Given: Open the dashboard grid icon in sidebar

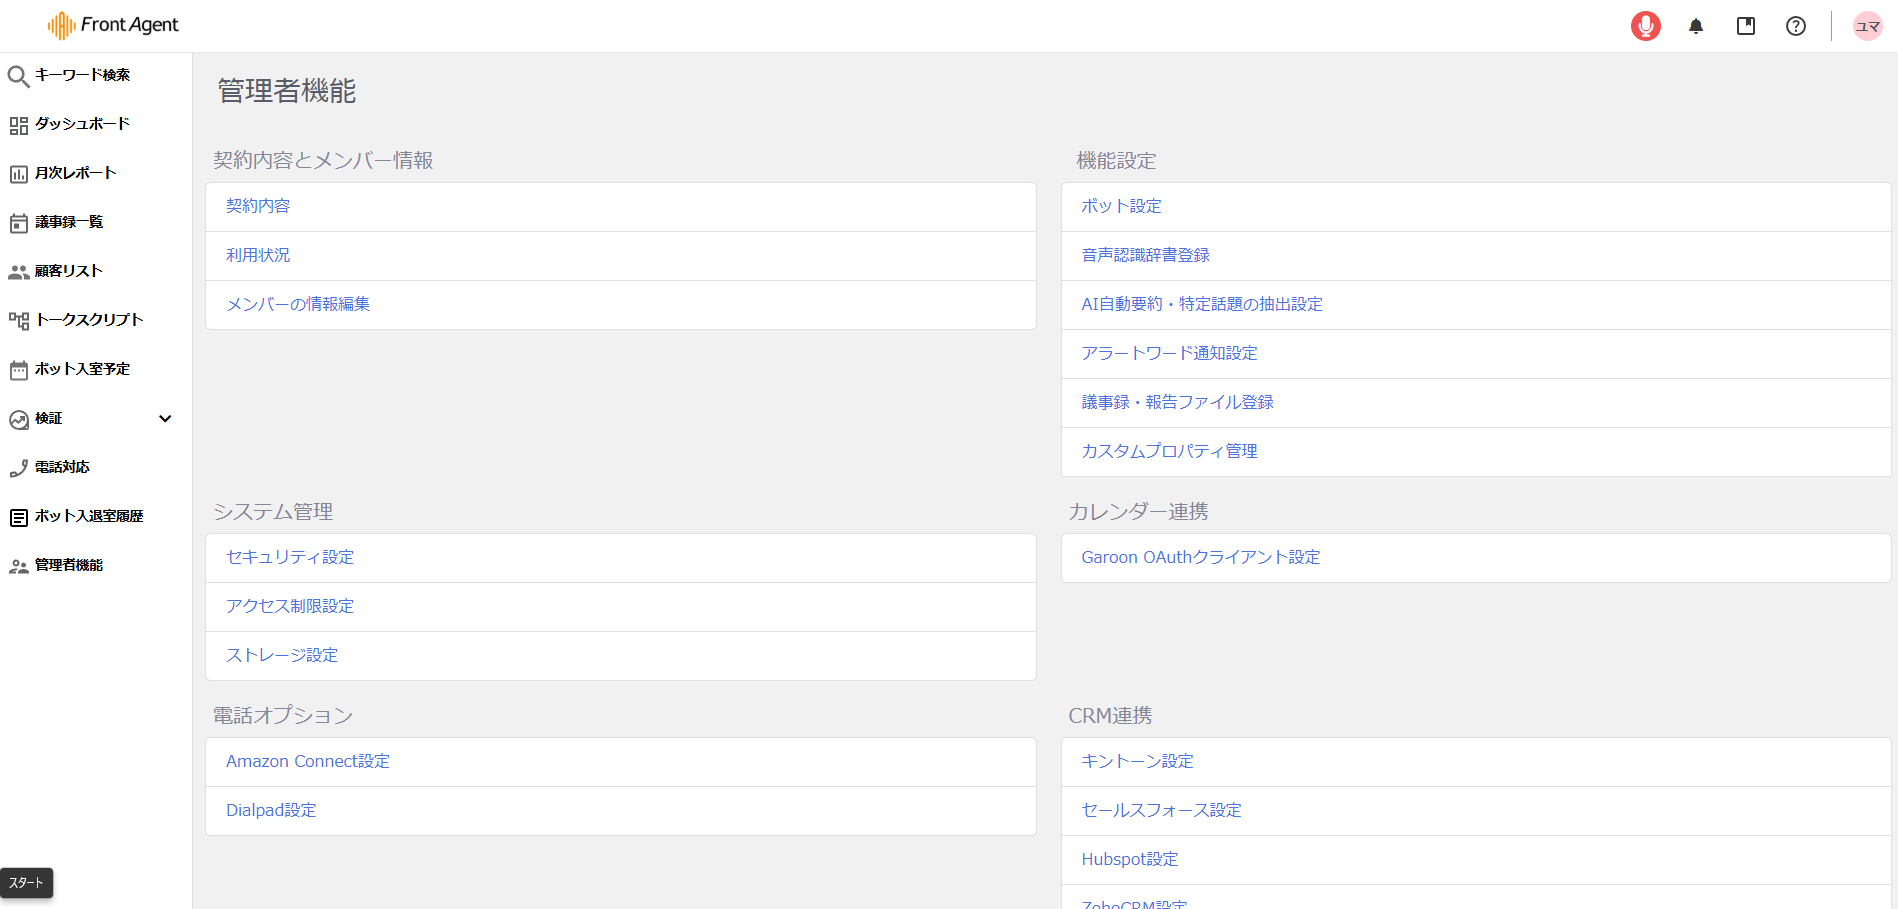Looking at the screenshot, I should click(18, 125).
